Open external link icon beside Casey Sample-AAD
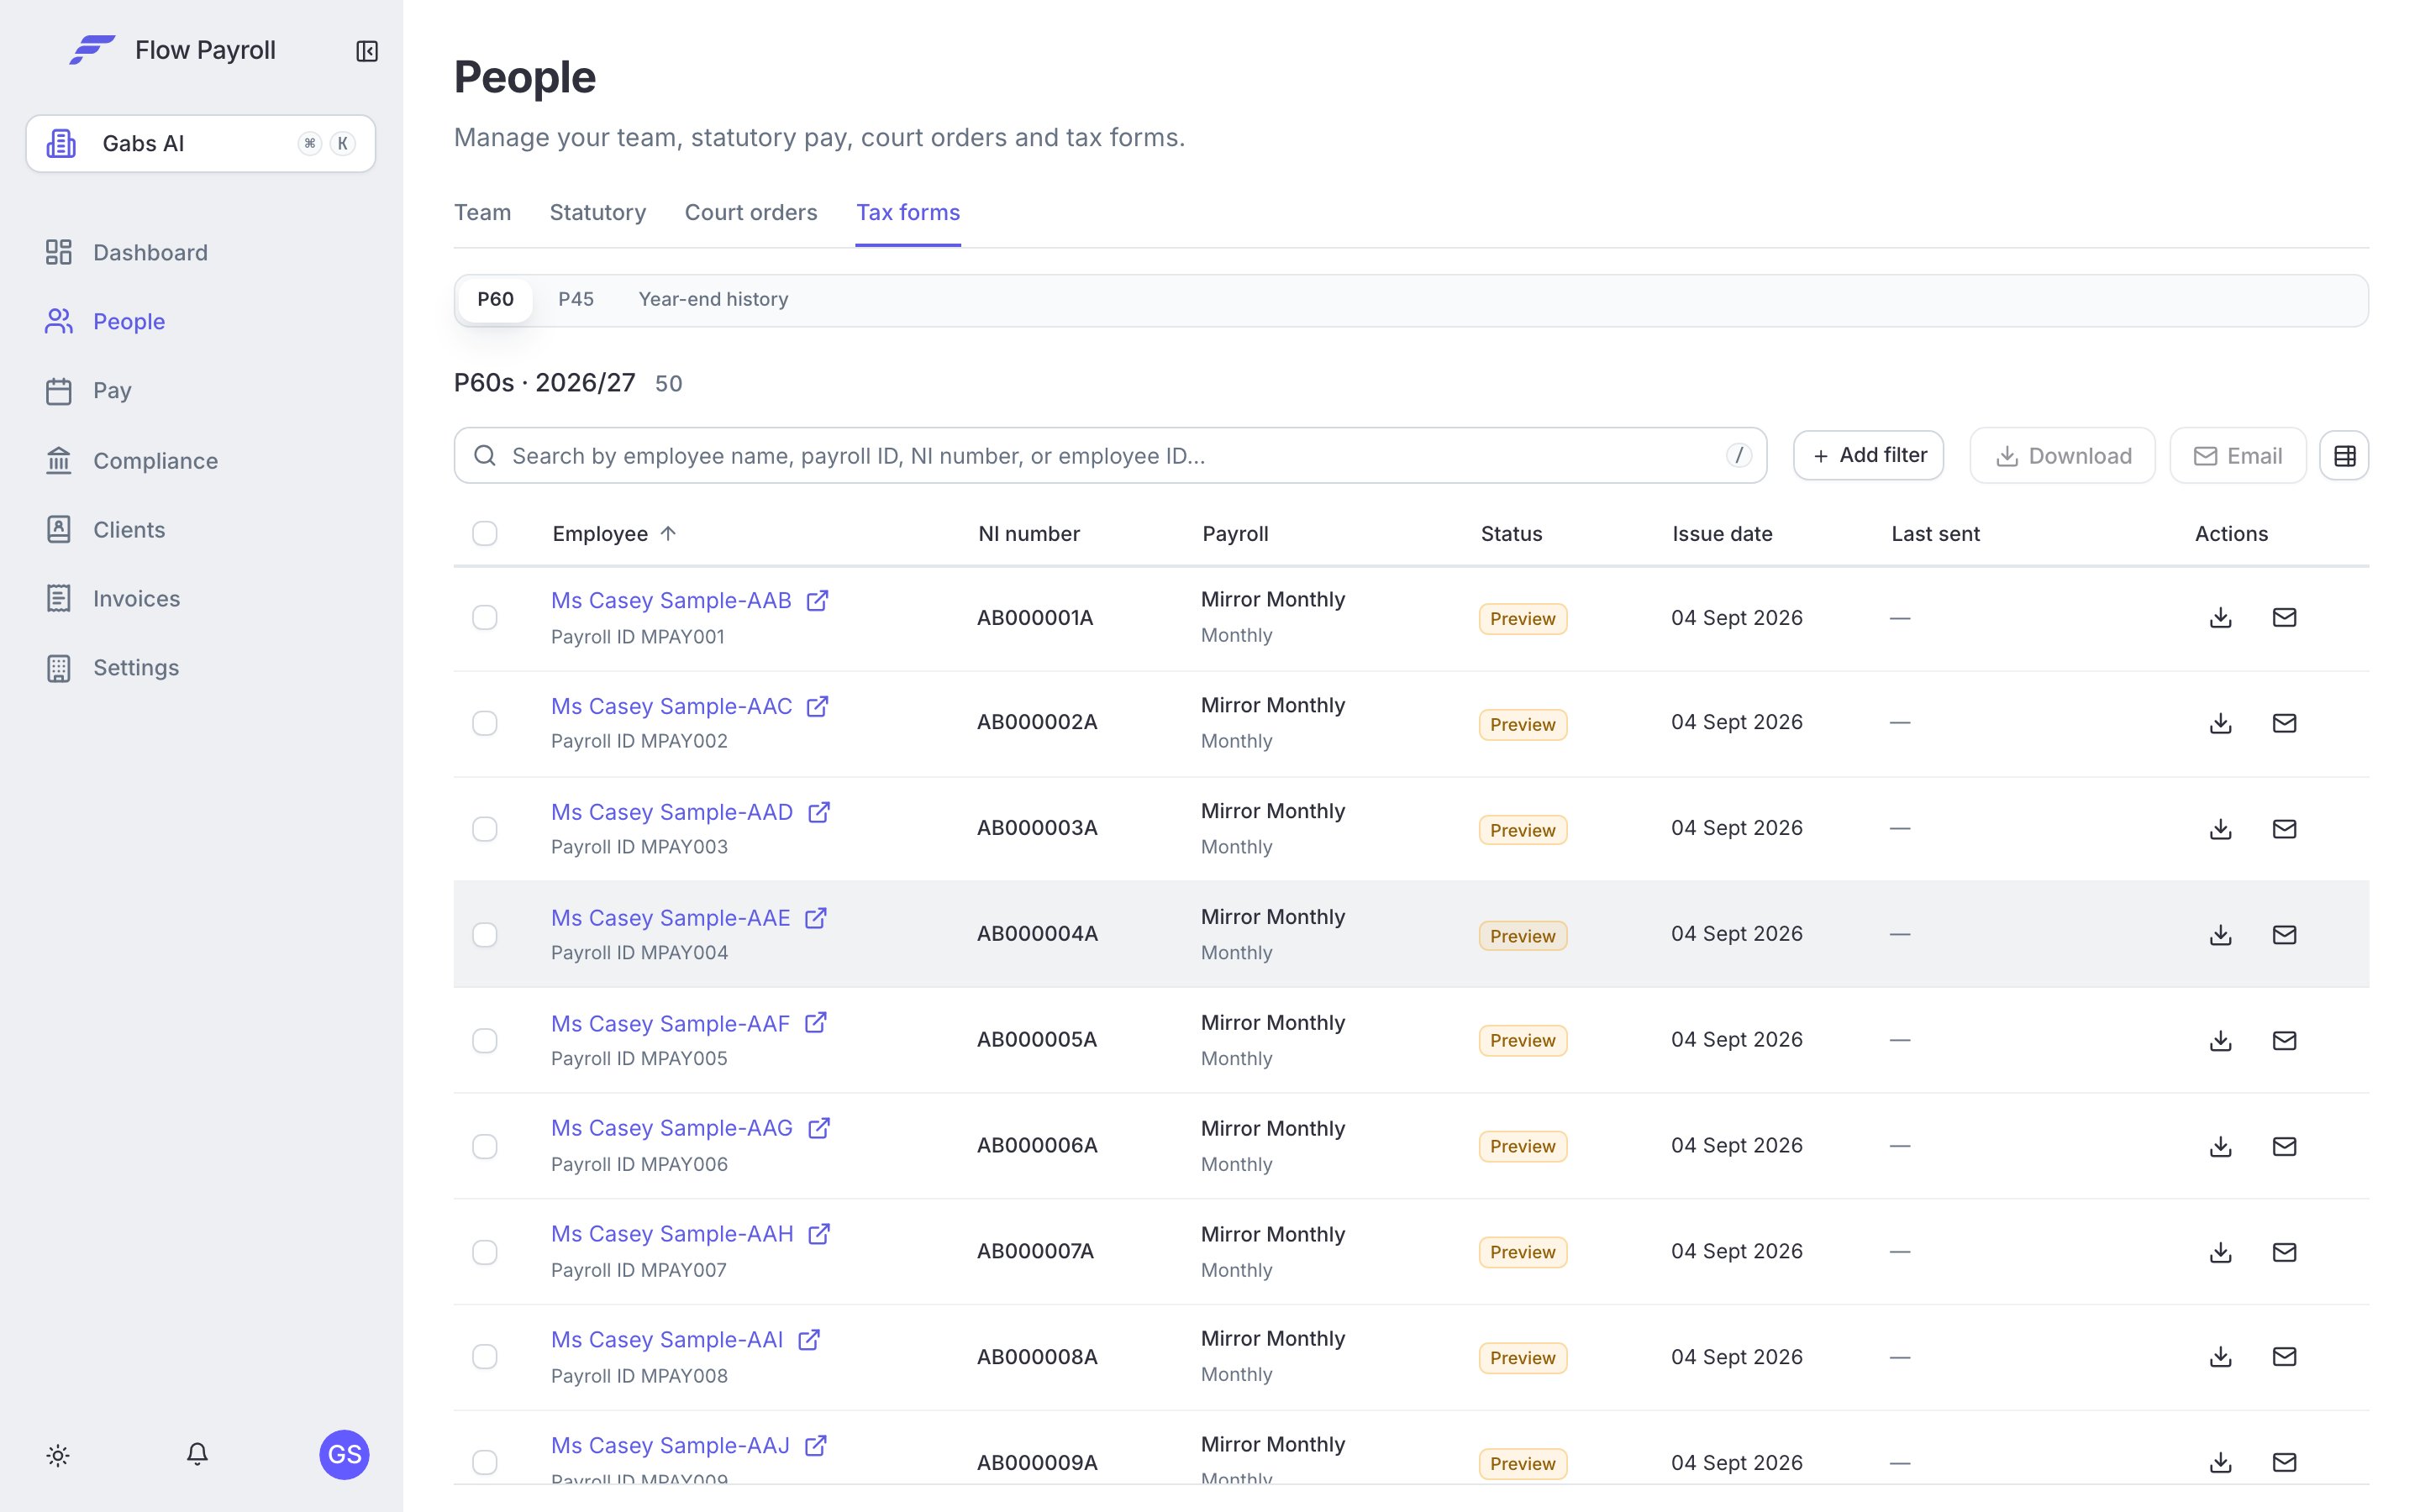 pyautogui.click(x=819, y=812)
